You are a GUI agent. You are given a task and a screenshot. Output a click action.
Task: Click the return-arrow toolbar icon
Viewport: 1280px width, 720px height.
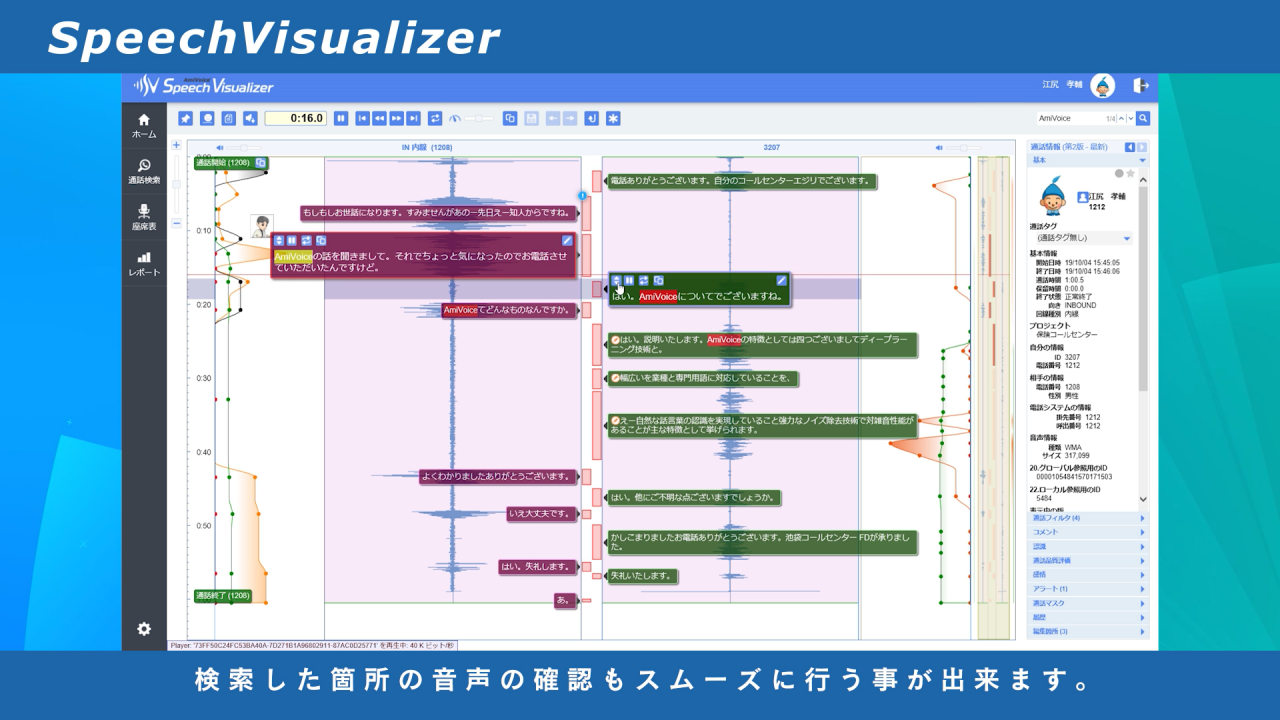tap(592, 118)
